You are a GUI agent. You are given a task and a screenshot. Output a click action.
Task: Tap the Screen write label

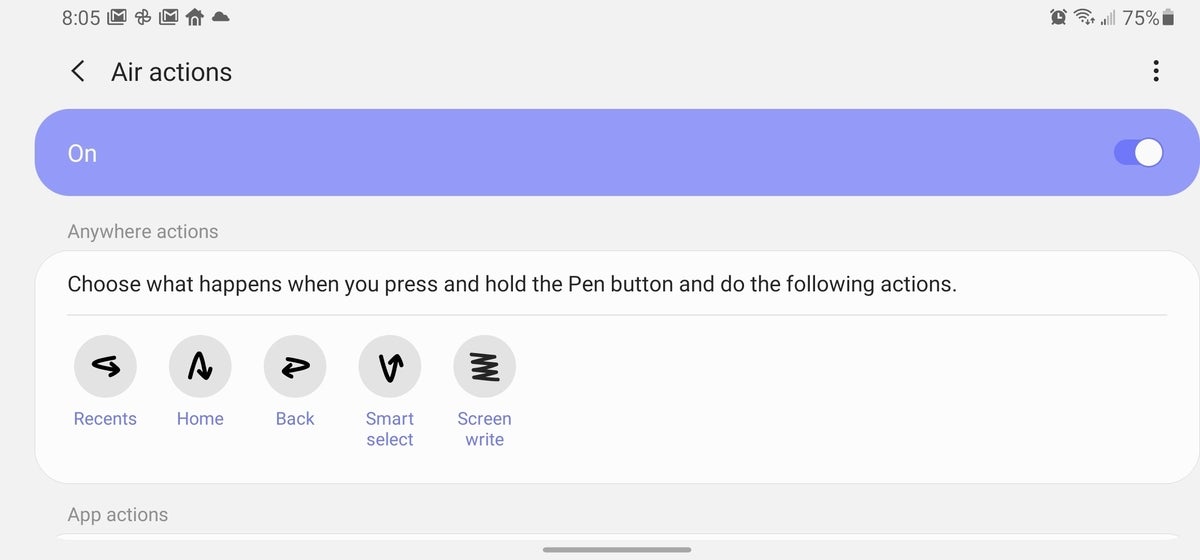tap(485, 429)
